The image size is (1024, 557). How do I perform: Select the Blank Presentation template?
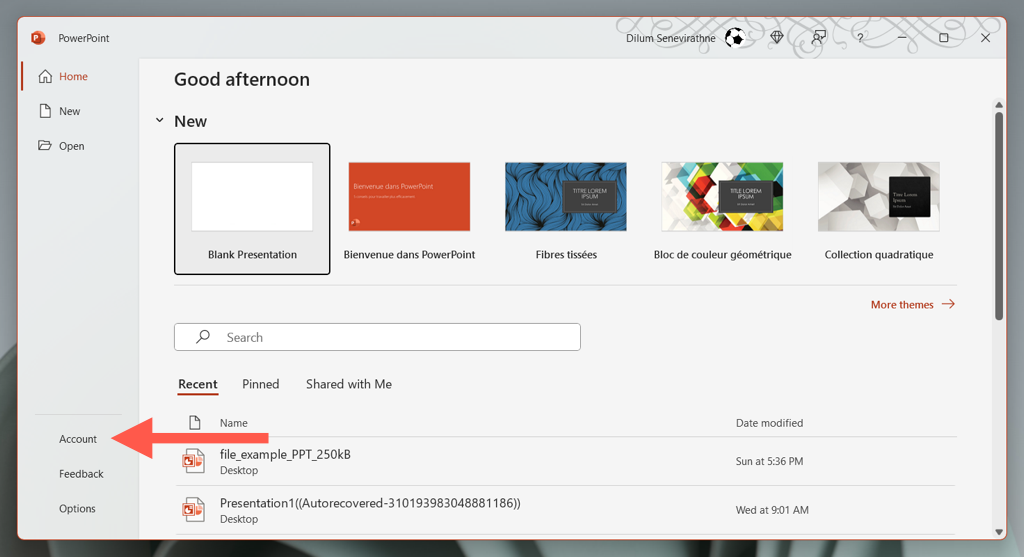(x=252, y=209)
